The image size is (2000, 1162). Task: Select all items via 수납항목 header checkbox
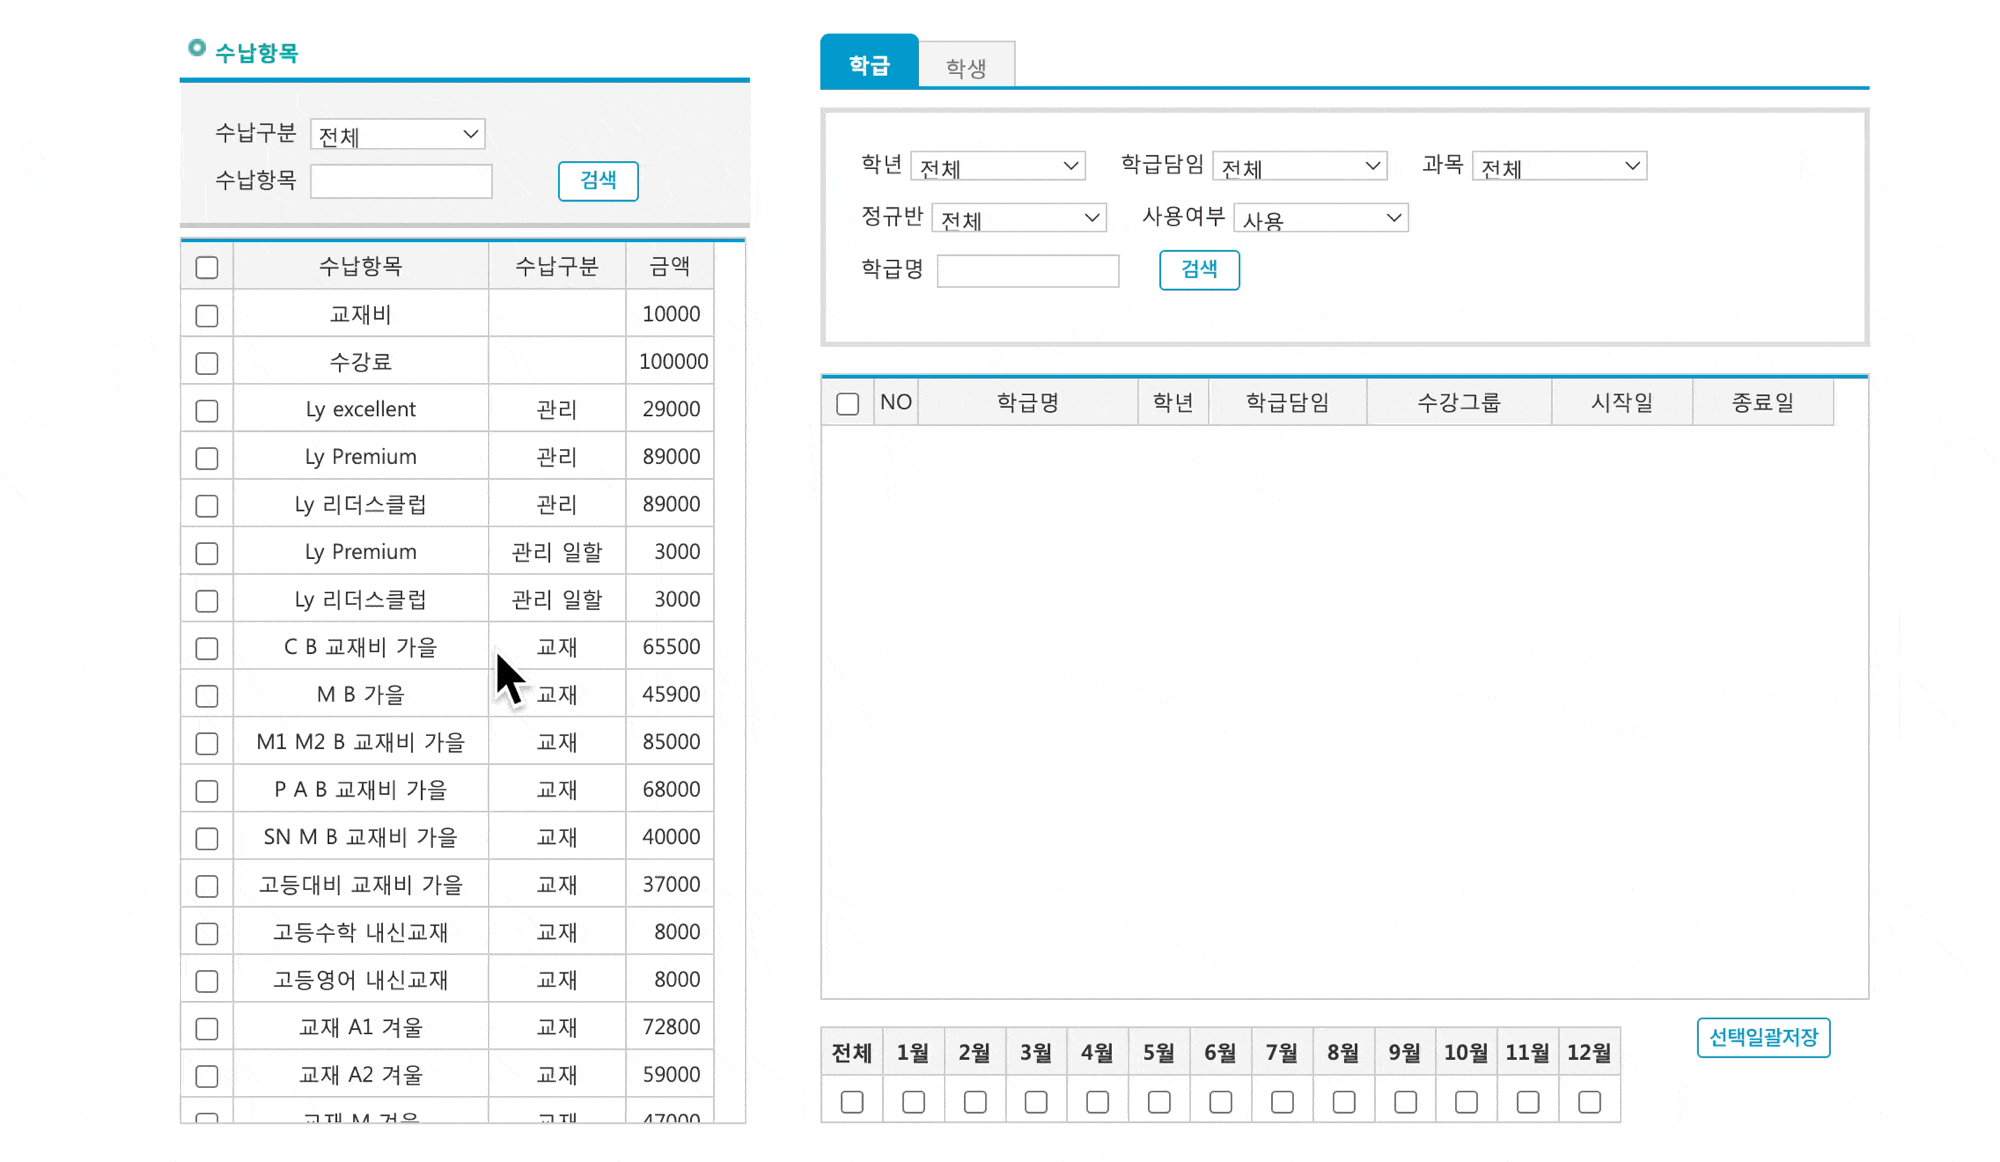click(x=207, y=268)
